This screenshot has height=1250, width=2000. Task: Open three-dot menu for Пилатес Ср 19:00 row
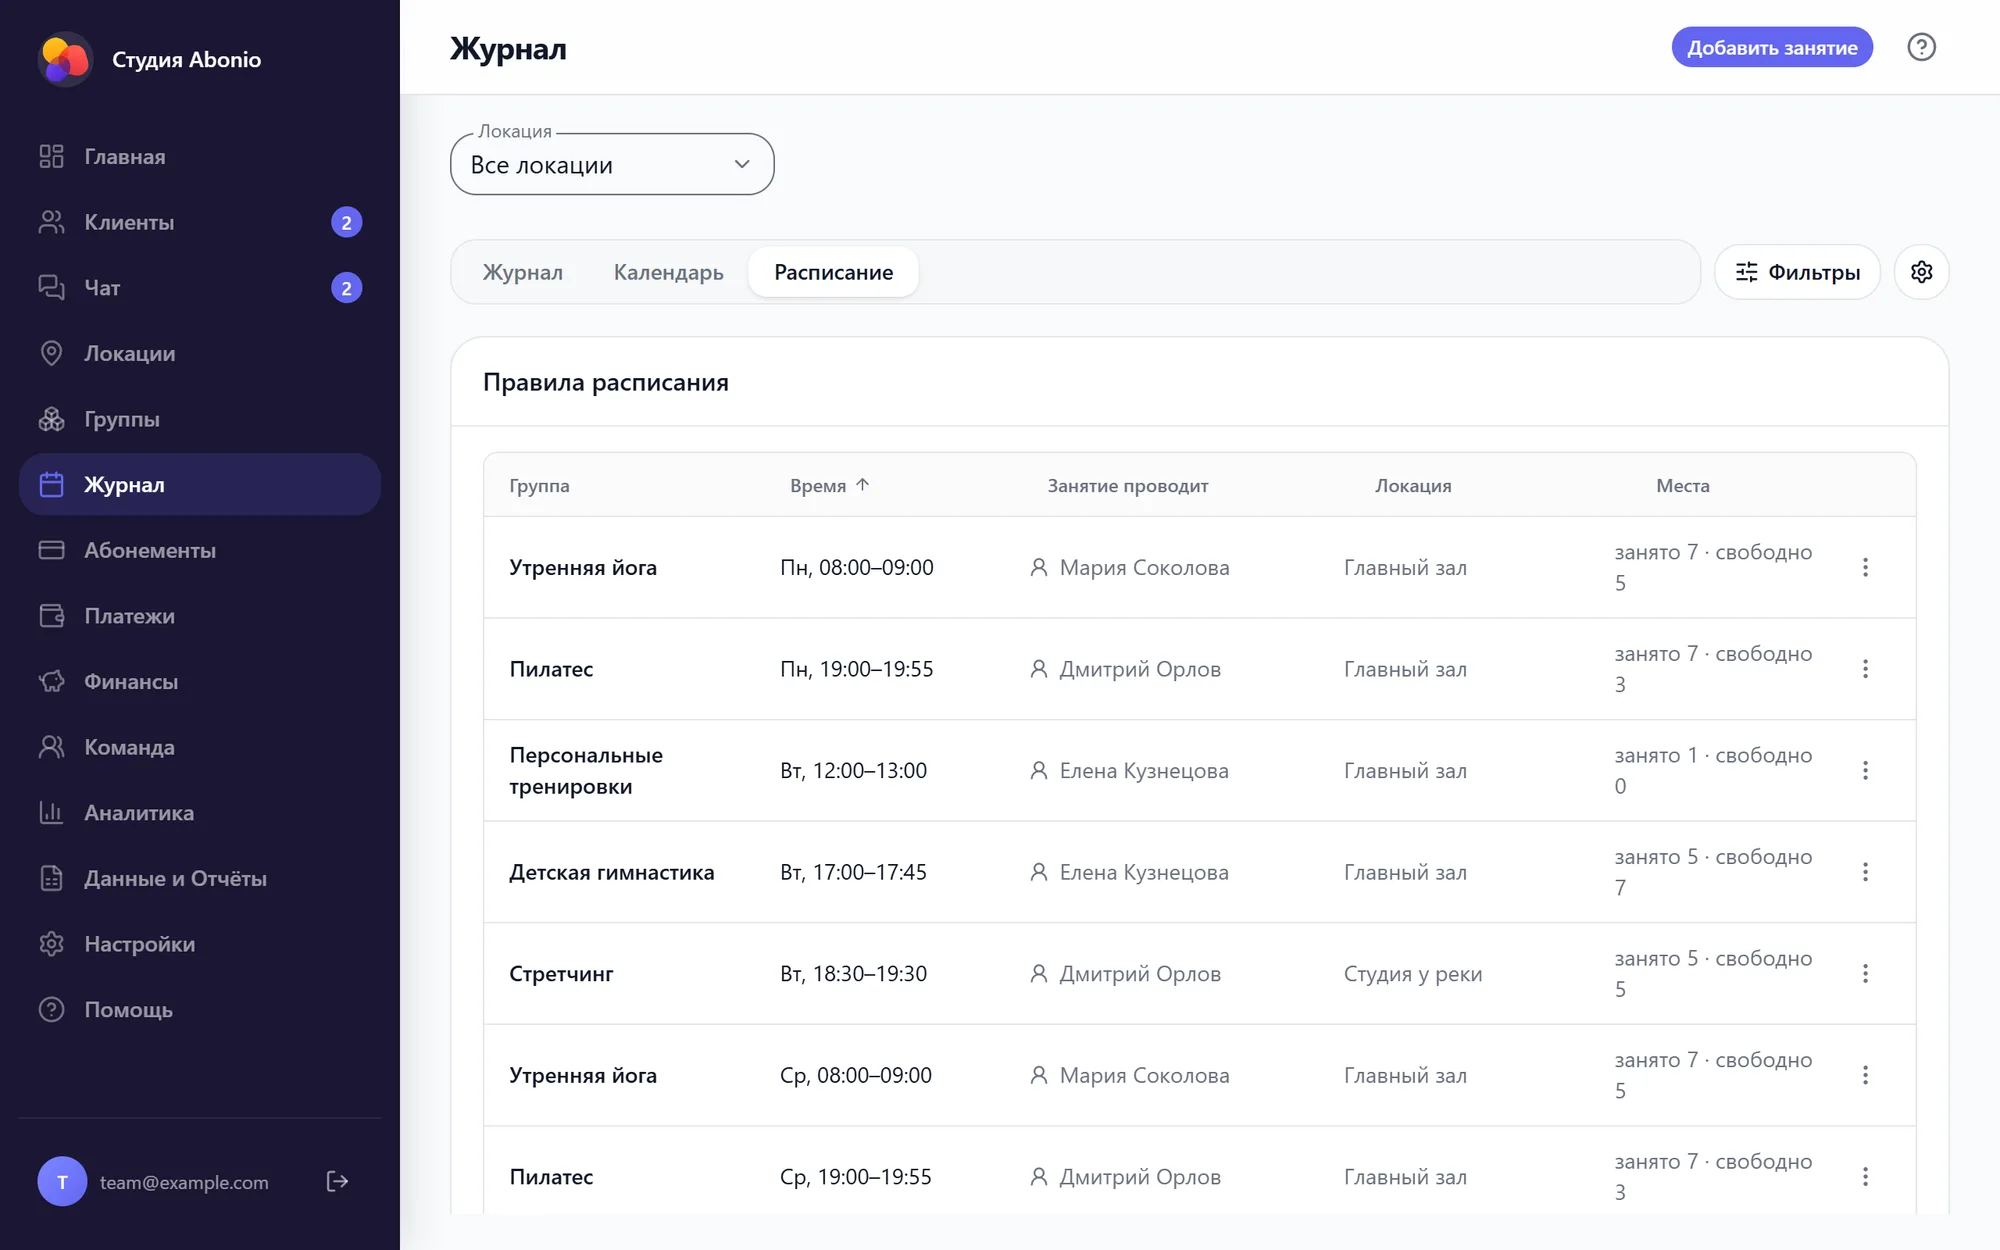coord(1865,1177)
